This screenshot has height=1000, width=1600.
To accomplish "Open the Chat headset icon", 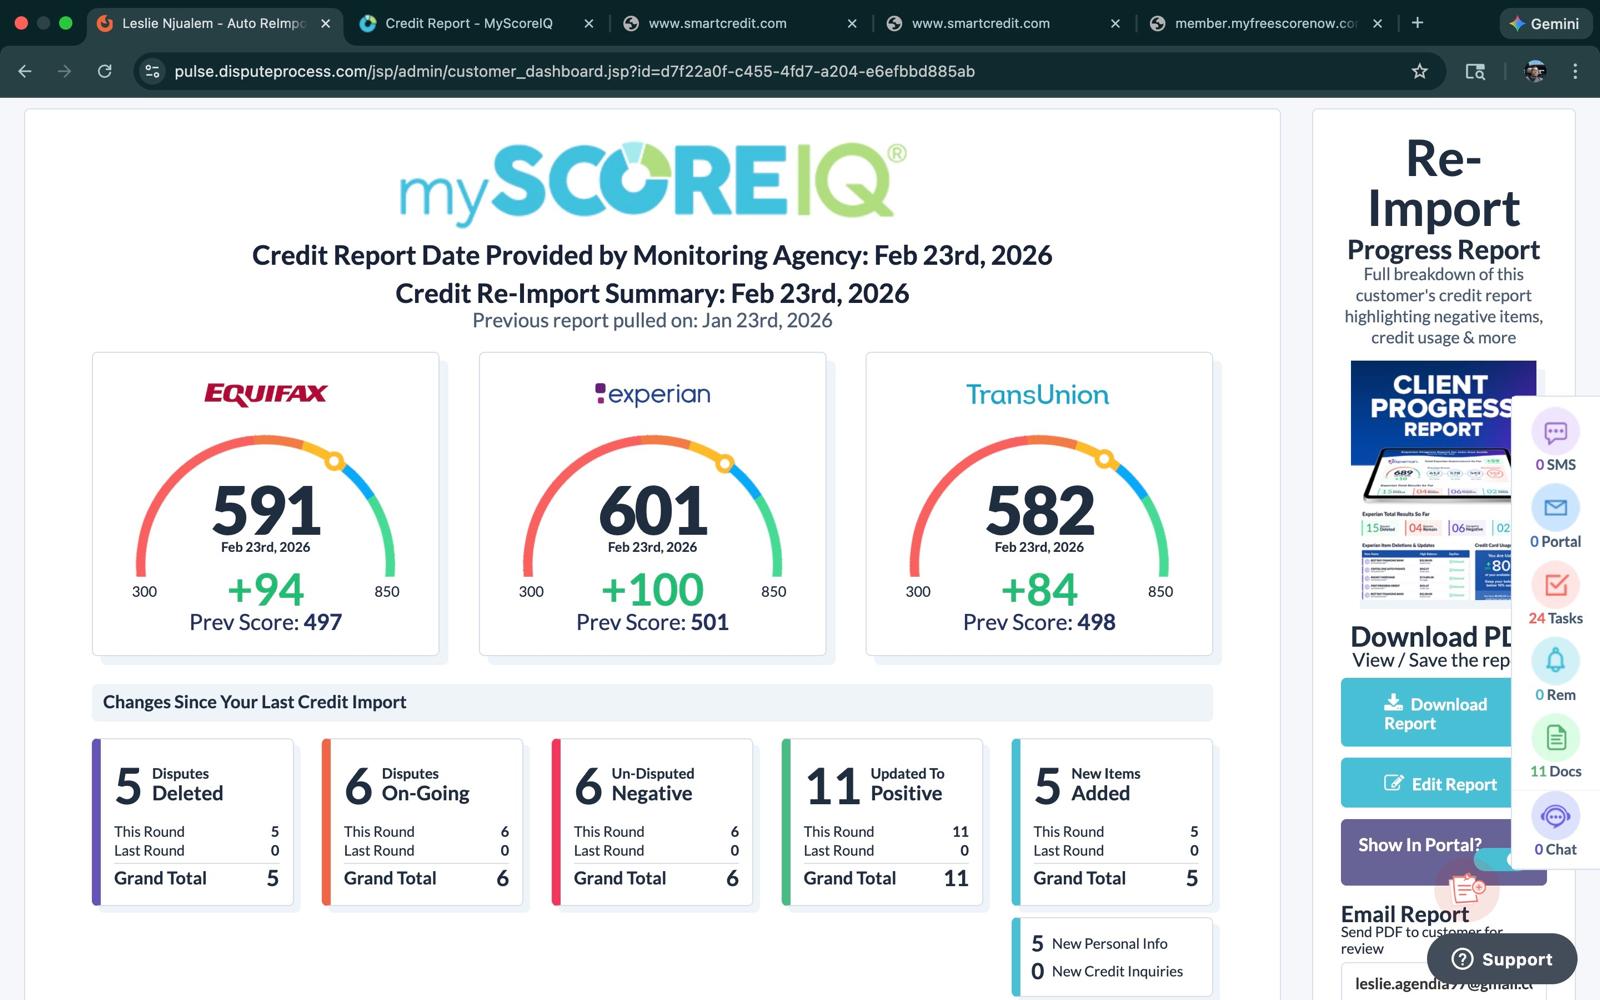I will [x=1555, y=816].
